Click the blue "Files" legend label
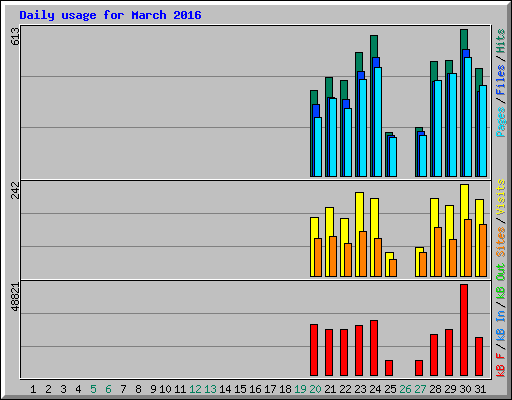Viewport: 512px width, 400px height. pyautogui.click(x=500, y=79)
